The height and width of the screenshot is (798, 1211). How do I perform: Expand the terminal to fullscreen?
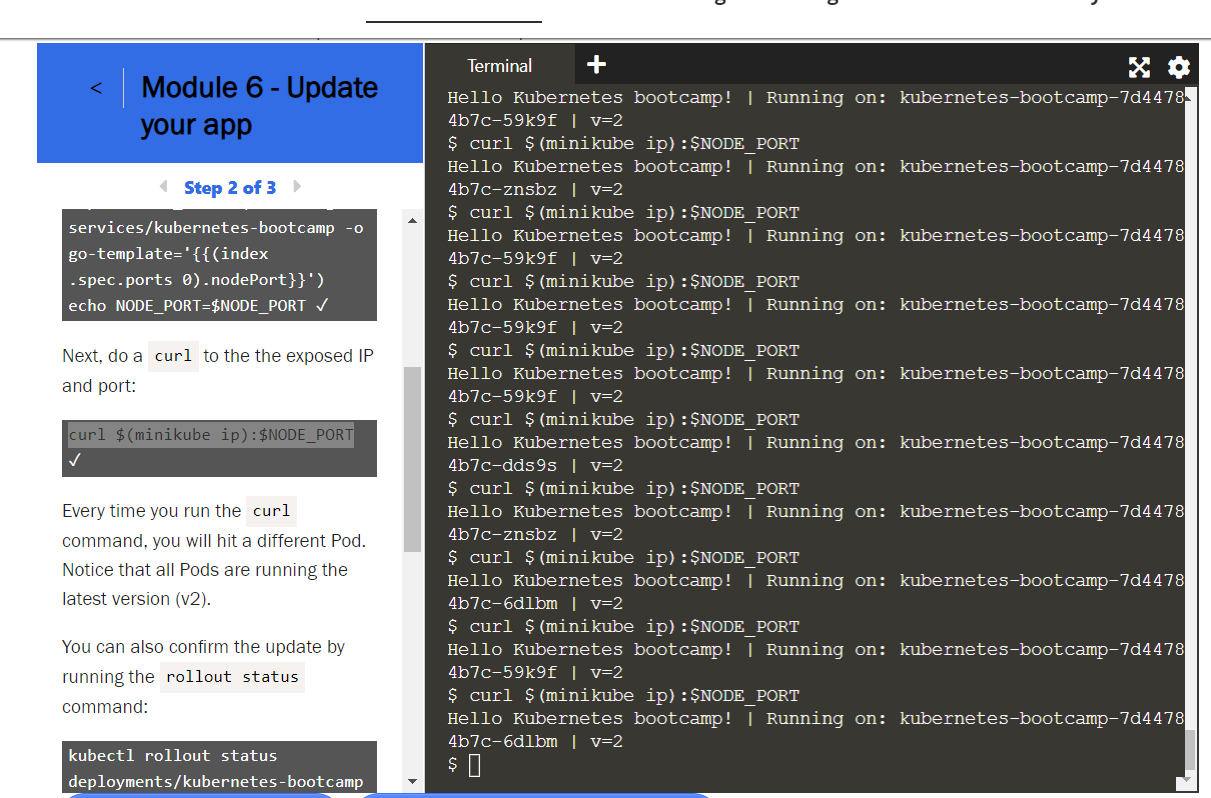[1139, 67]
